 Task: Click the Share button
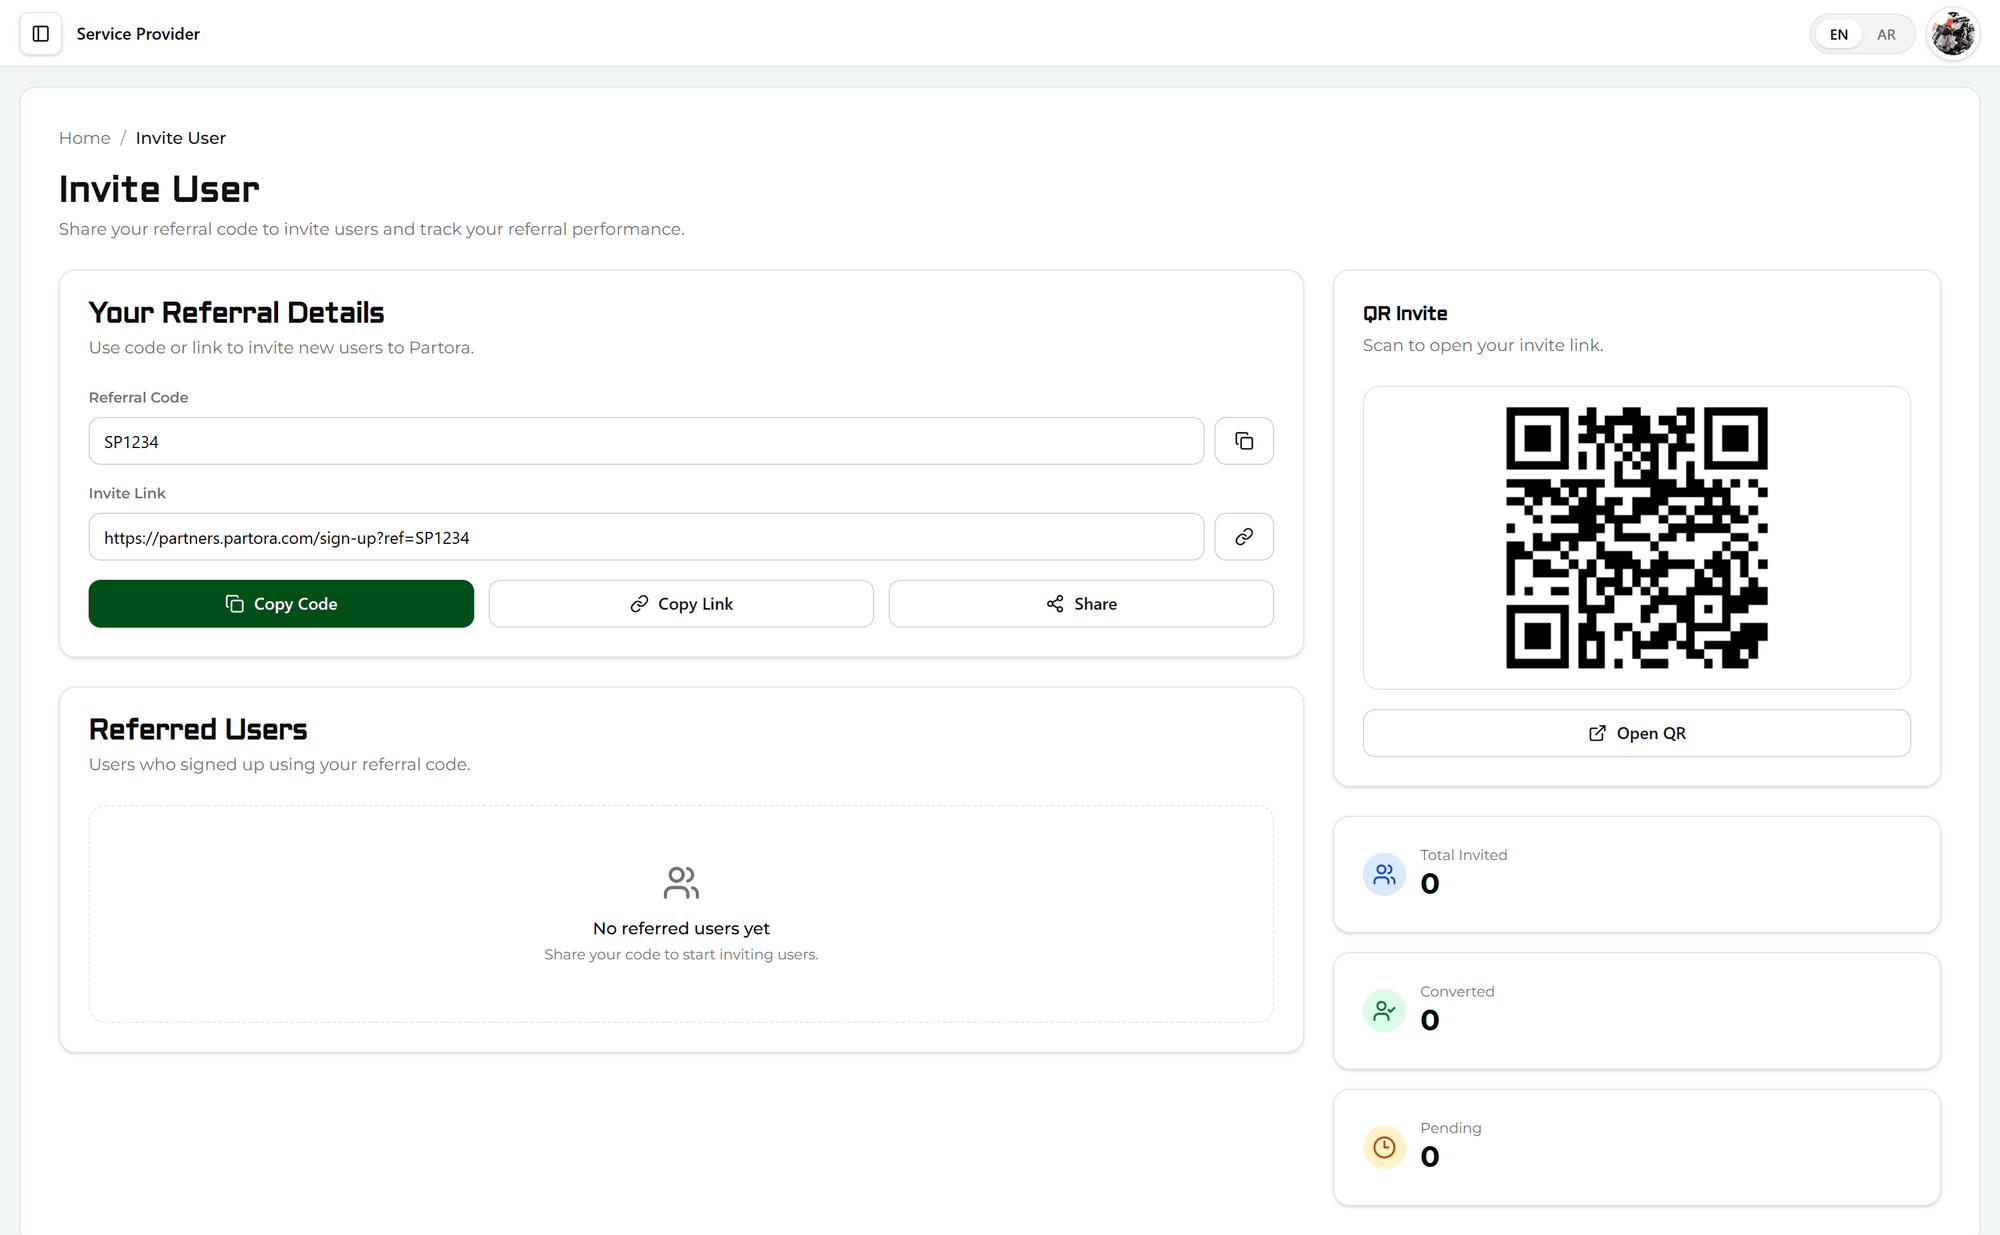1081,604
